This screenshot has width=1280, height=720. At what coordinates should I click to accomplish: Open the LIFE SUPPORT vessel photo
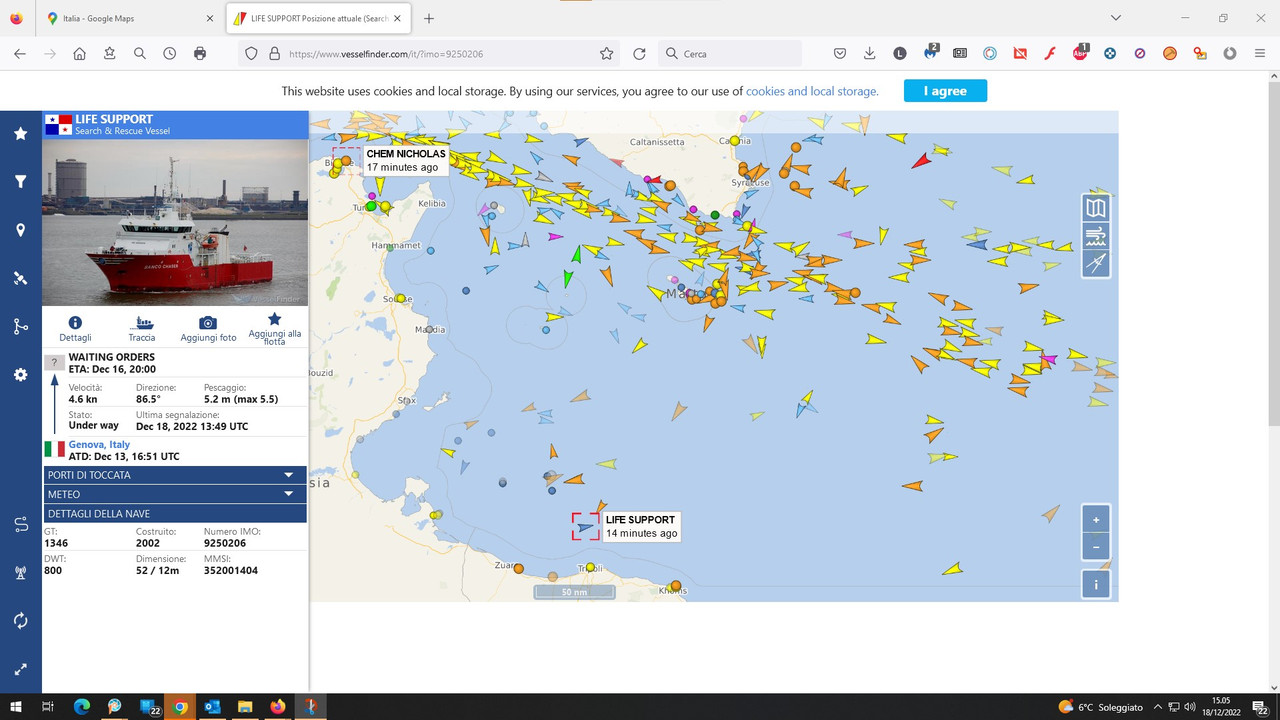tap(175, 222)
